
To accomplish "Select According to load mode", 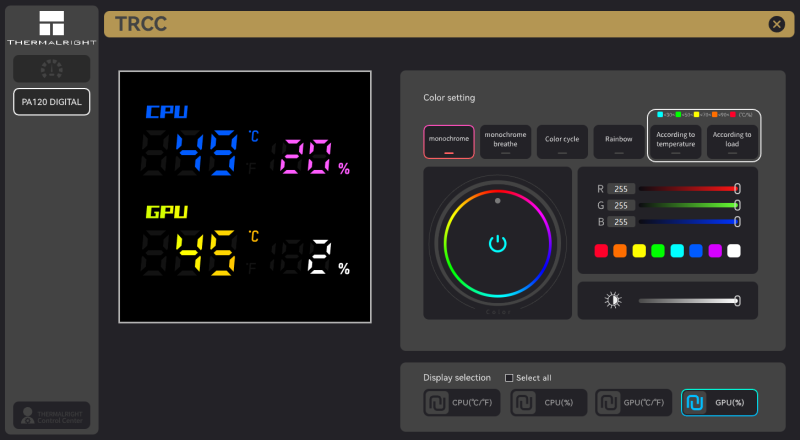I will point(732,142).
